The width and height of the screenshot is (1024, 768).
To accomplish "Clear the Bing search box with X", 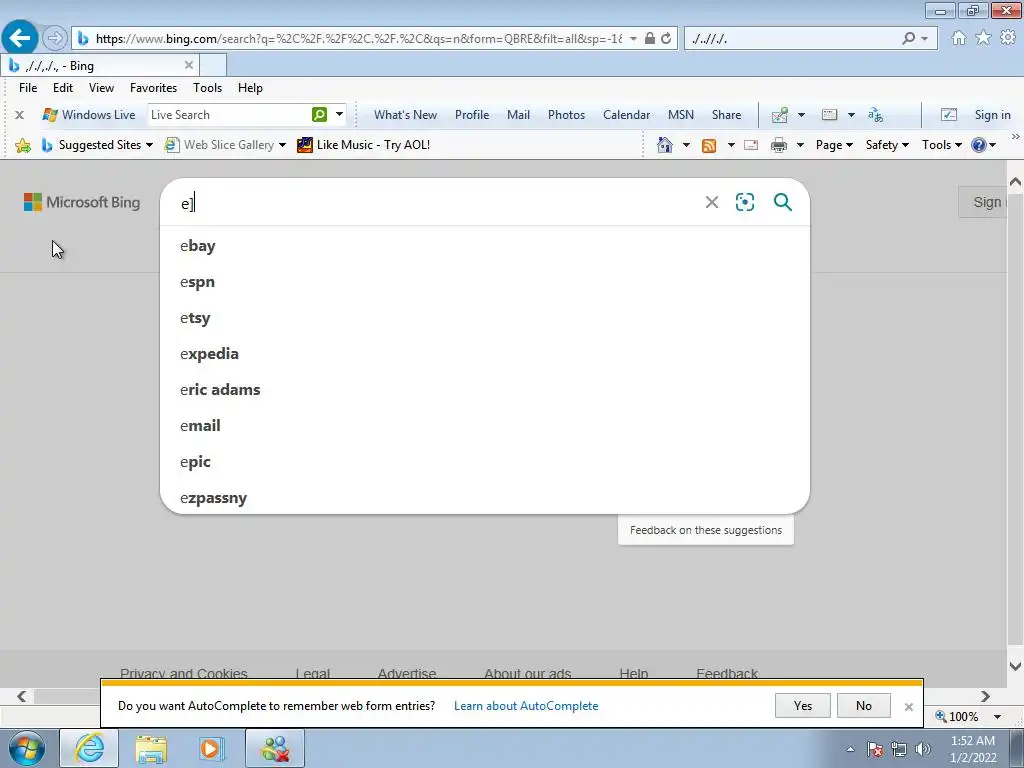I will 712,202.
